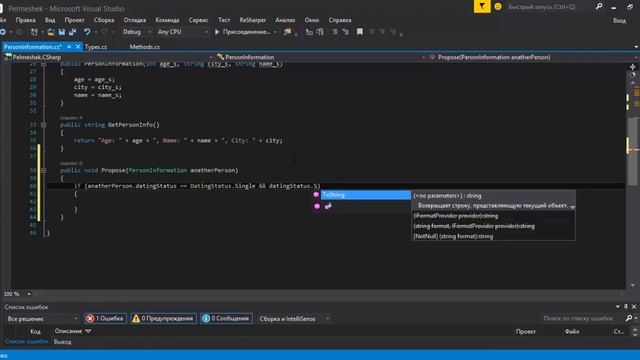
Task: Open the Debug configuration dropdown
Action: (137, 32)
